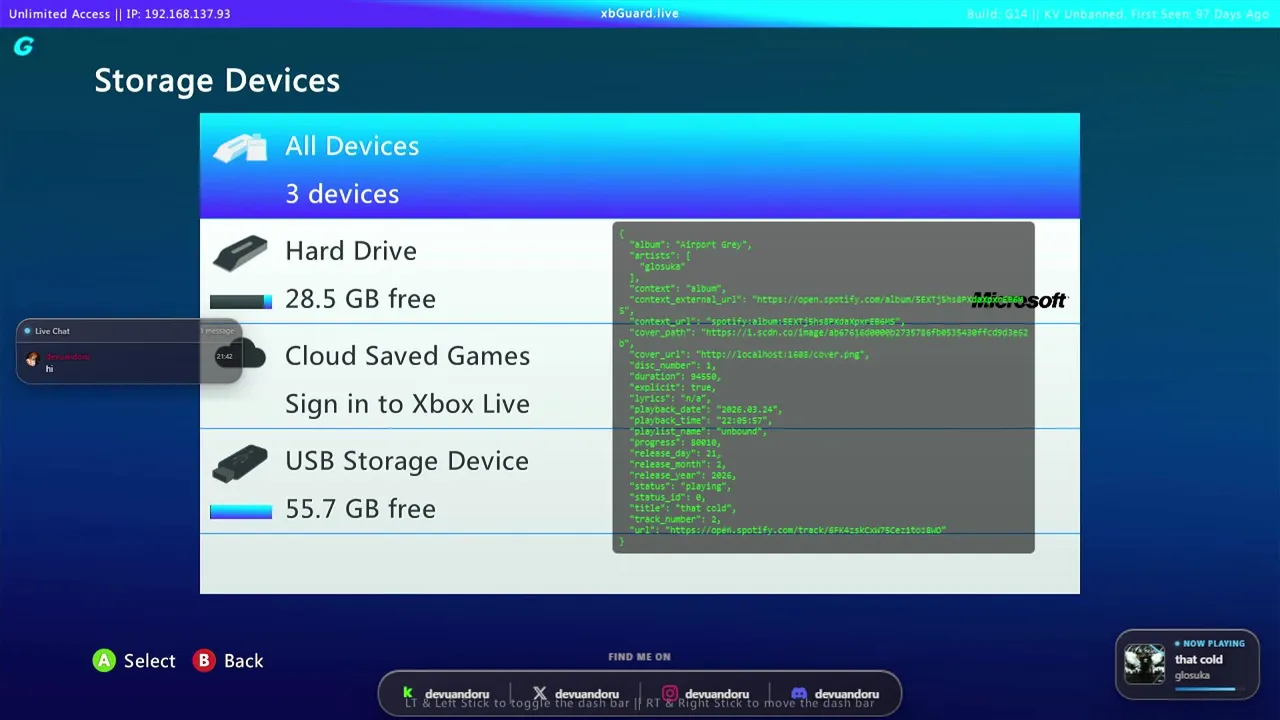Click the devuandoru chat avatar

point(32,360)
